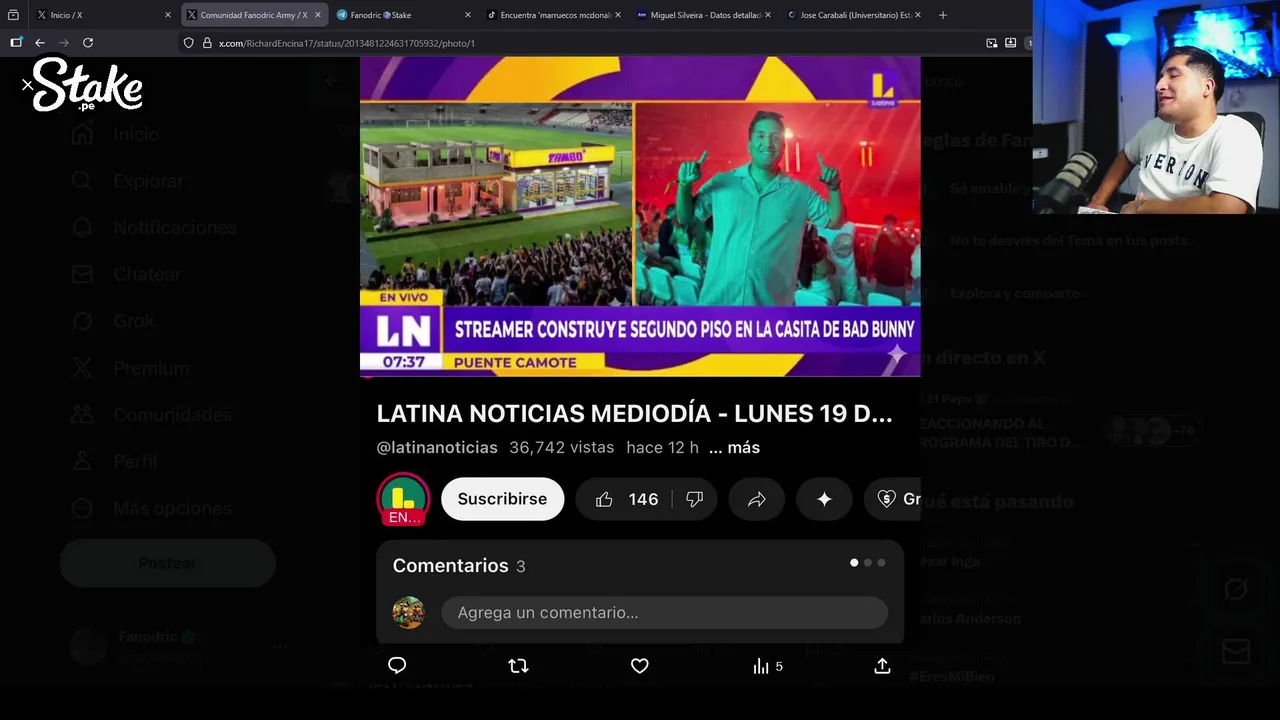Show tracking protection shield info
The width and height of the screenshot is (1280, 720).
click(188, 43)
